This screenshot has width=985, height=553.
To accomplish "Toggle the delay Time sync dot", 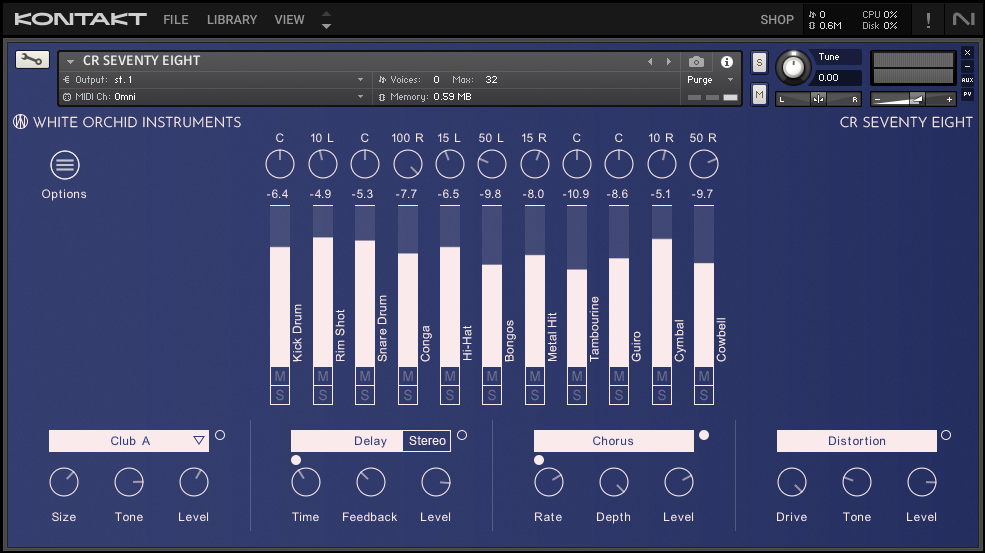I will [296, 460].
